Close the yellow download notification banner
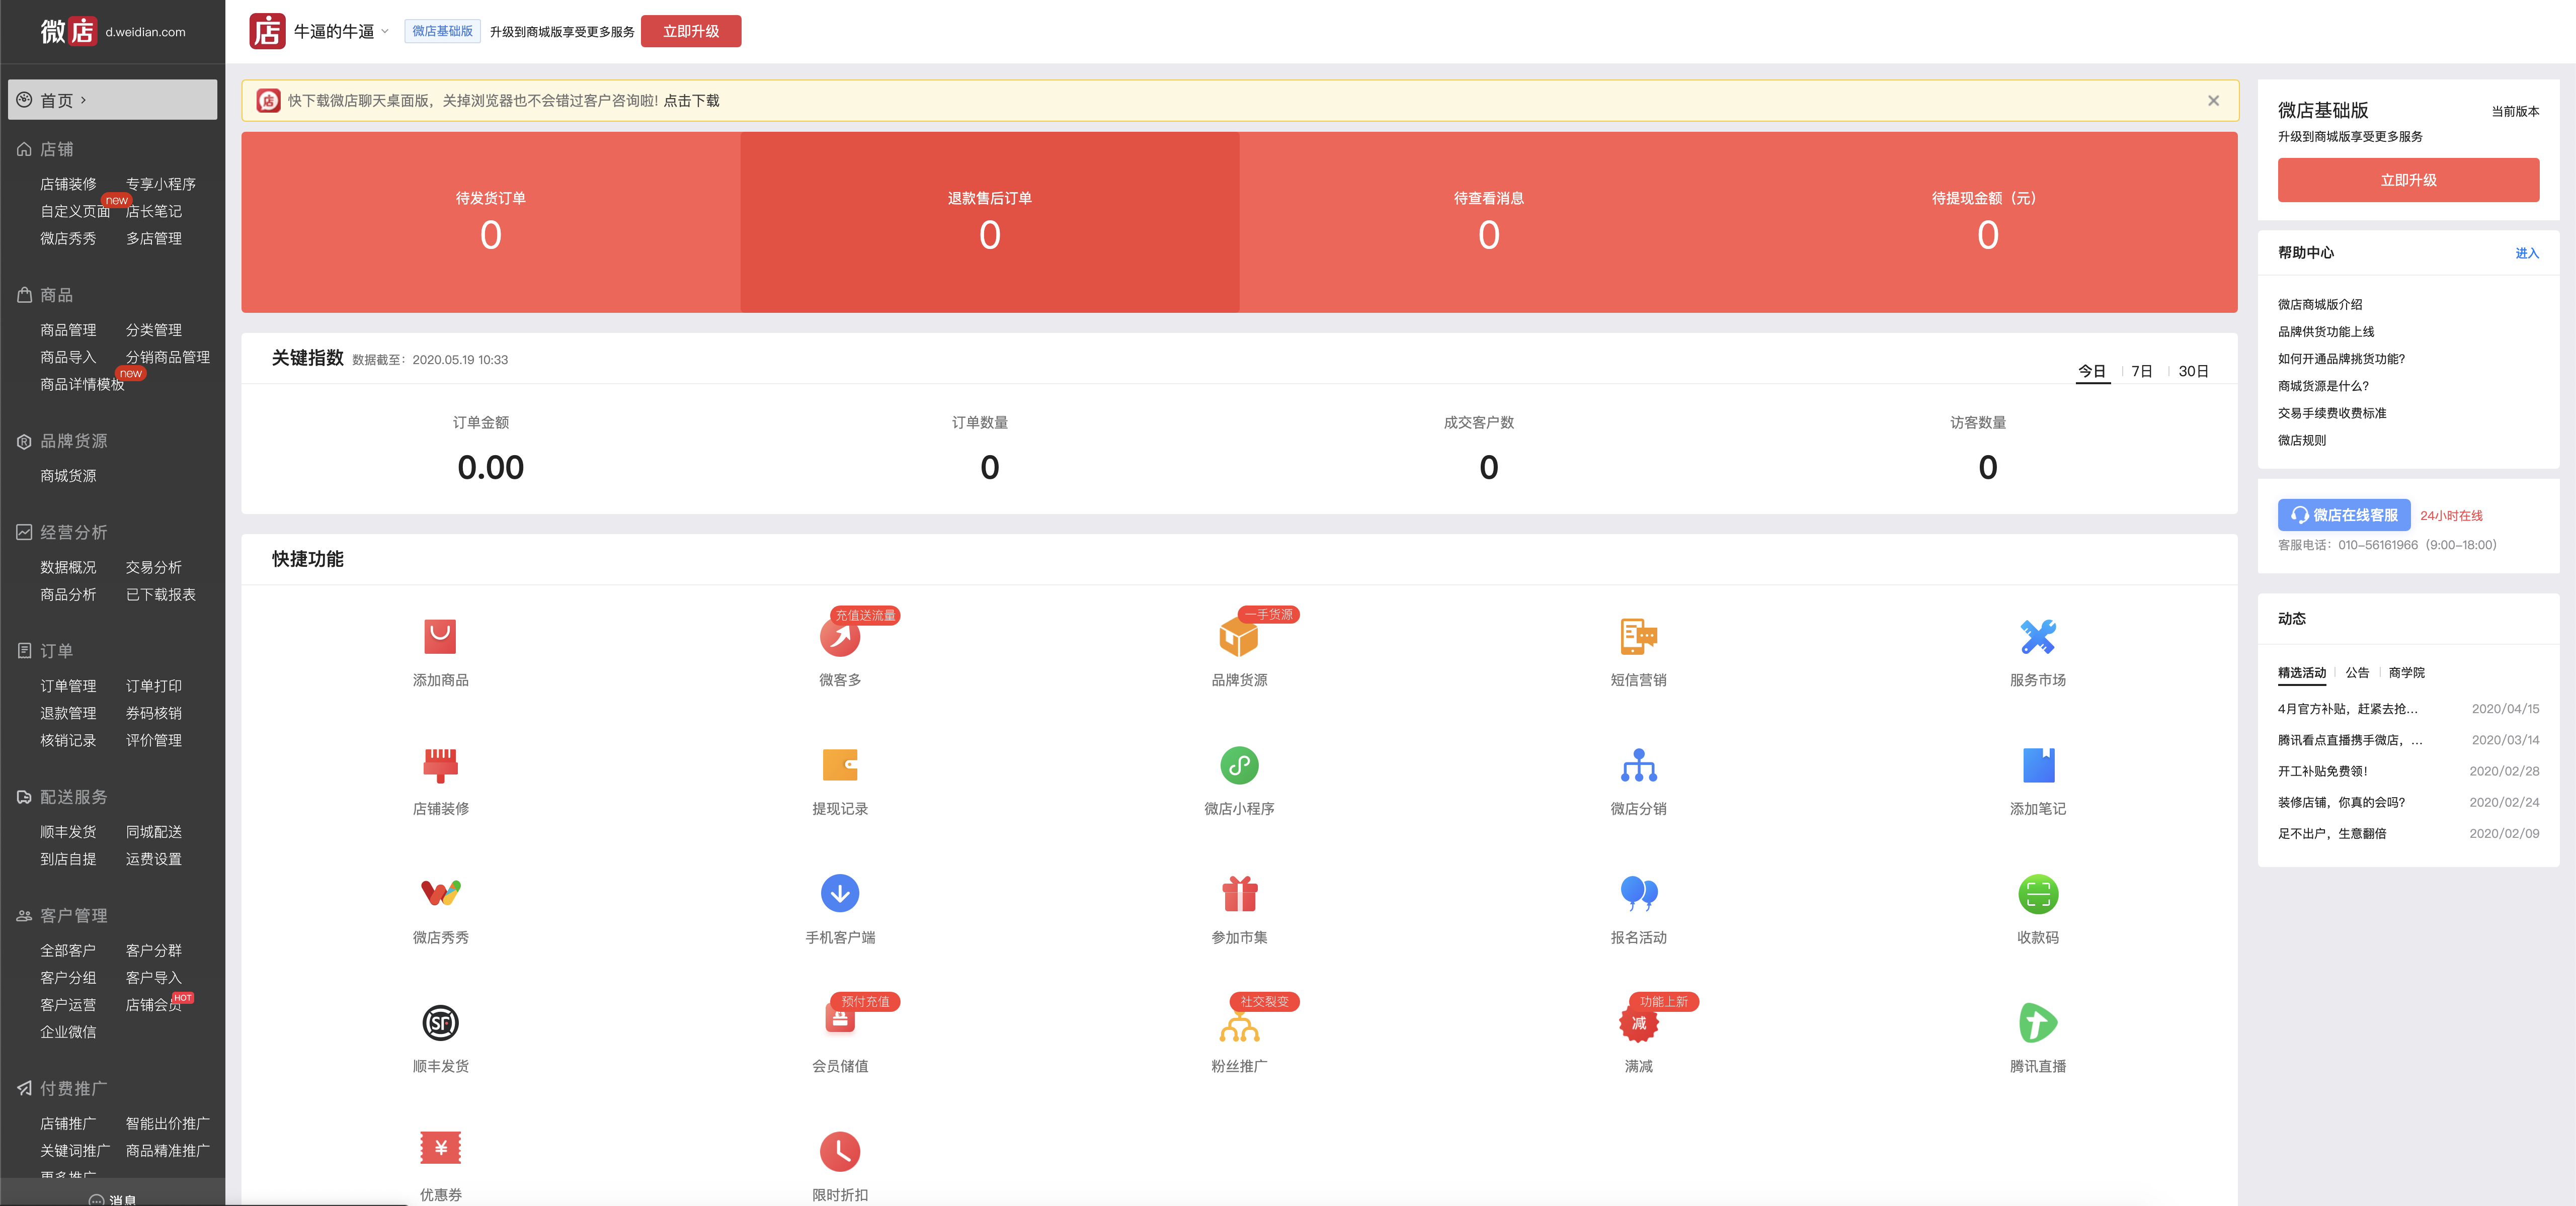The height and width of the screenshot is (1206, 2576). tap(2213, 100)
